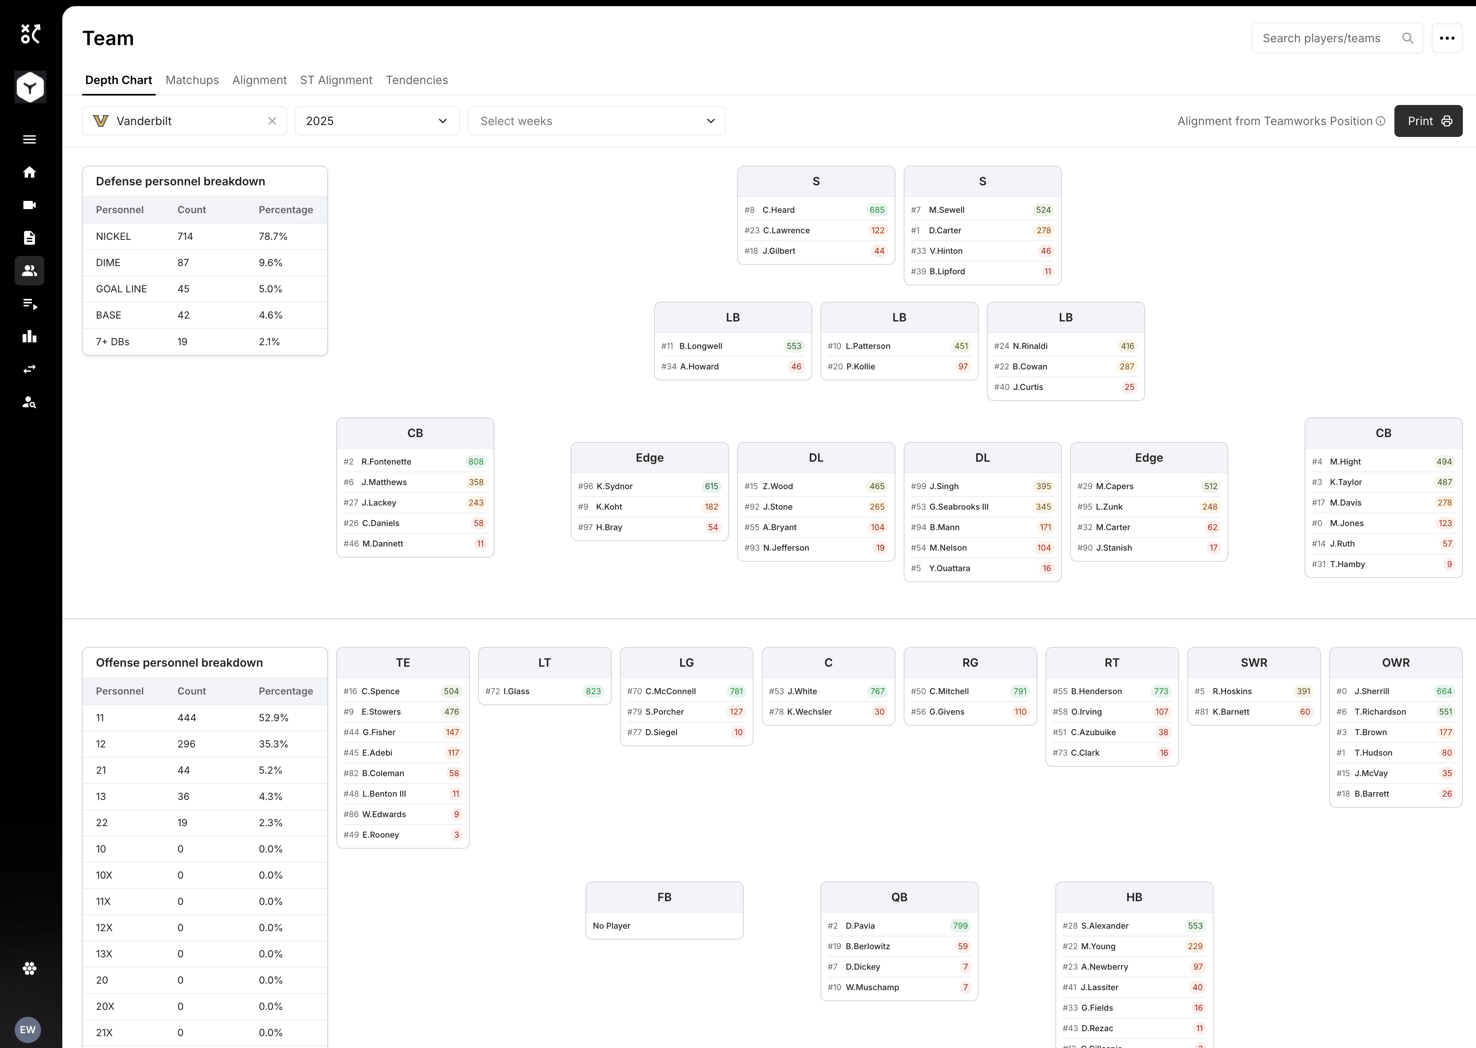
Task: Click the Print button
Action: [1428, 121]
